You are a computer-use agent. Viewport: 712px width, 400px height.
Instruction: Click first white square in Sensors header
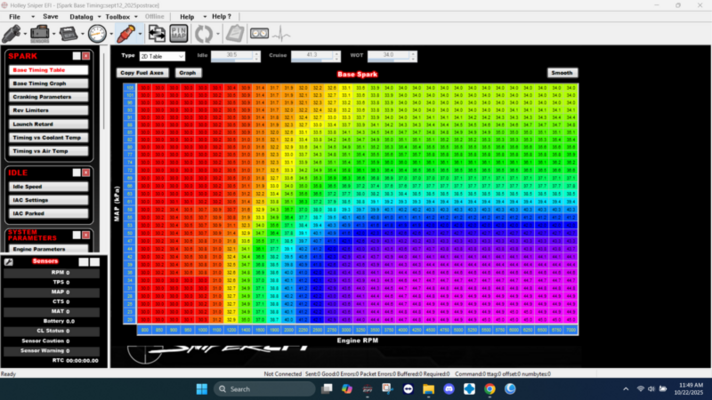[x=84, y=262]
